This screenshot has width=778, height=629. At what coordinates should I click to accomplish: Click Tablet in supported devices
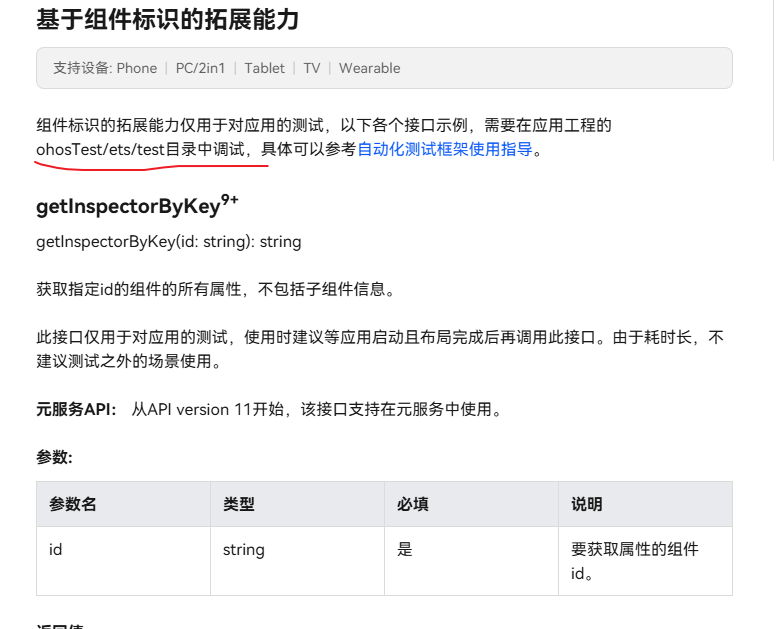tap(265, 68)
